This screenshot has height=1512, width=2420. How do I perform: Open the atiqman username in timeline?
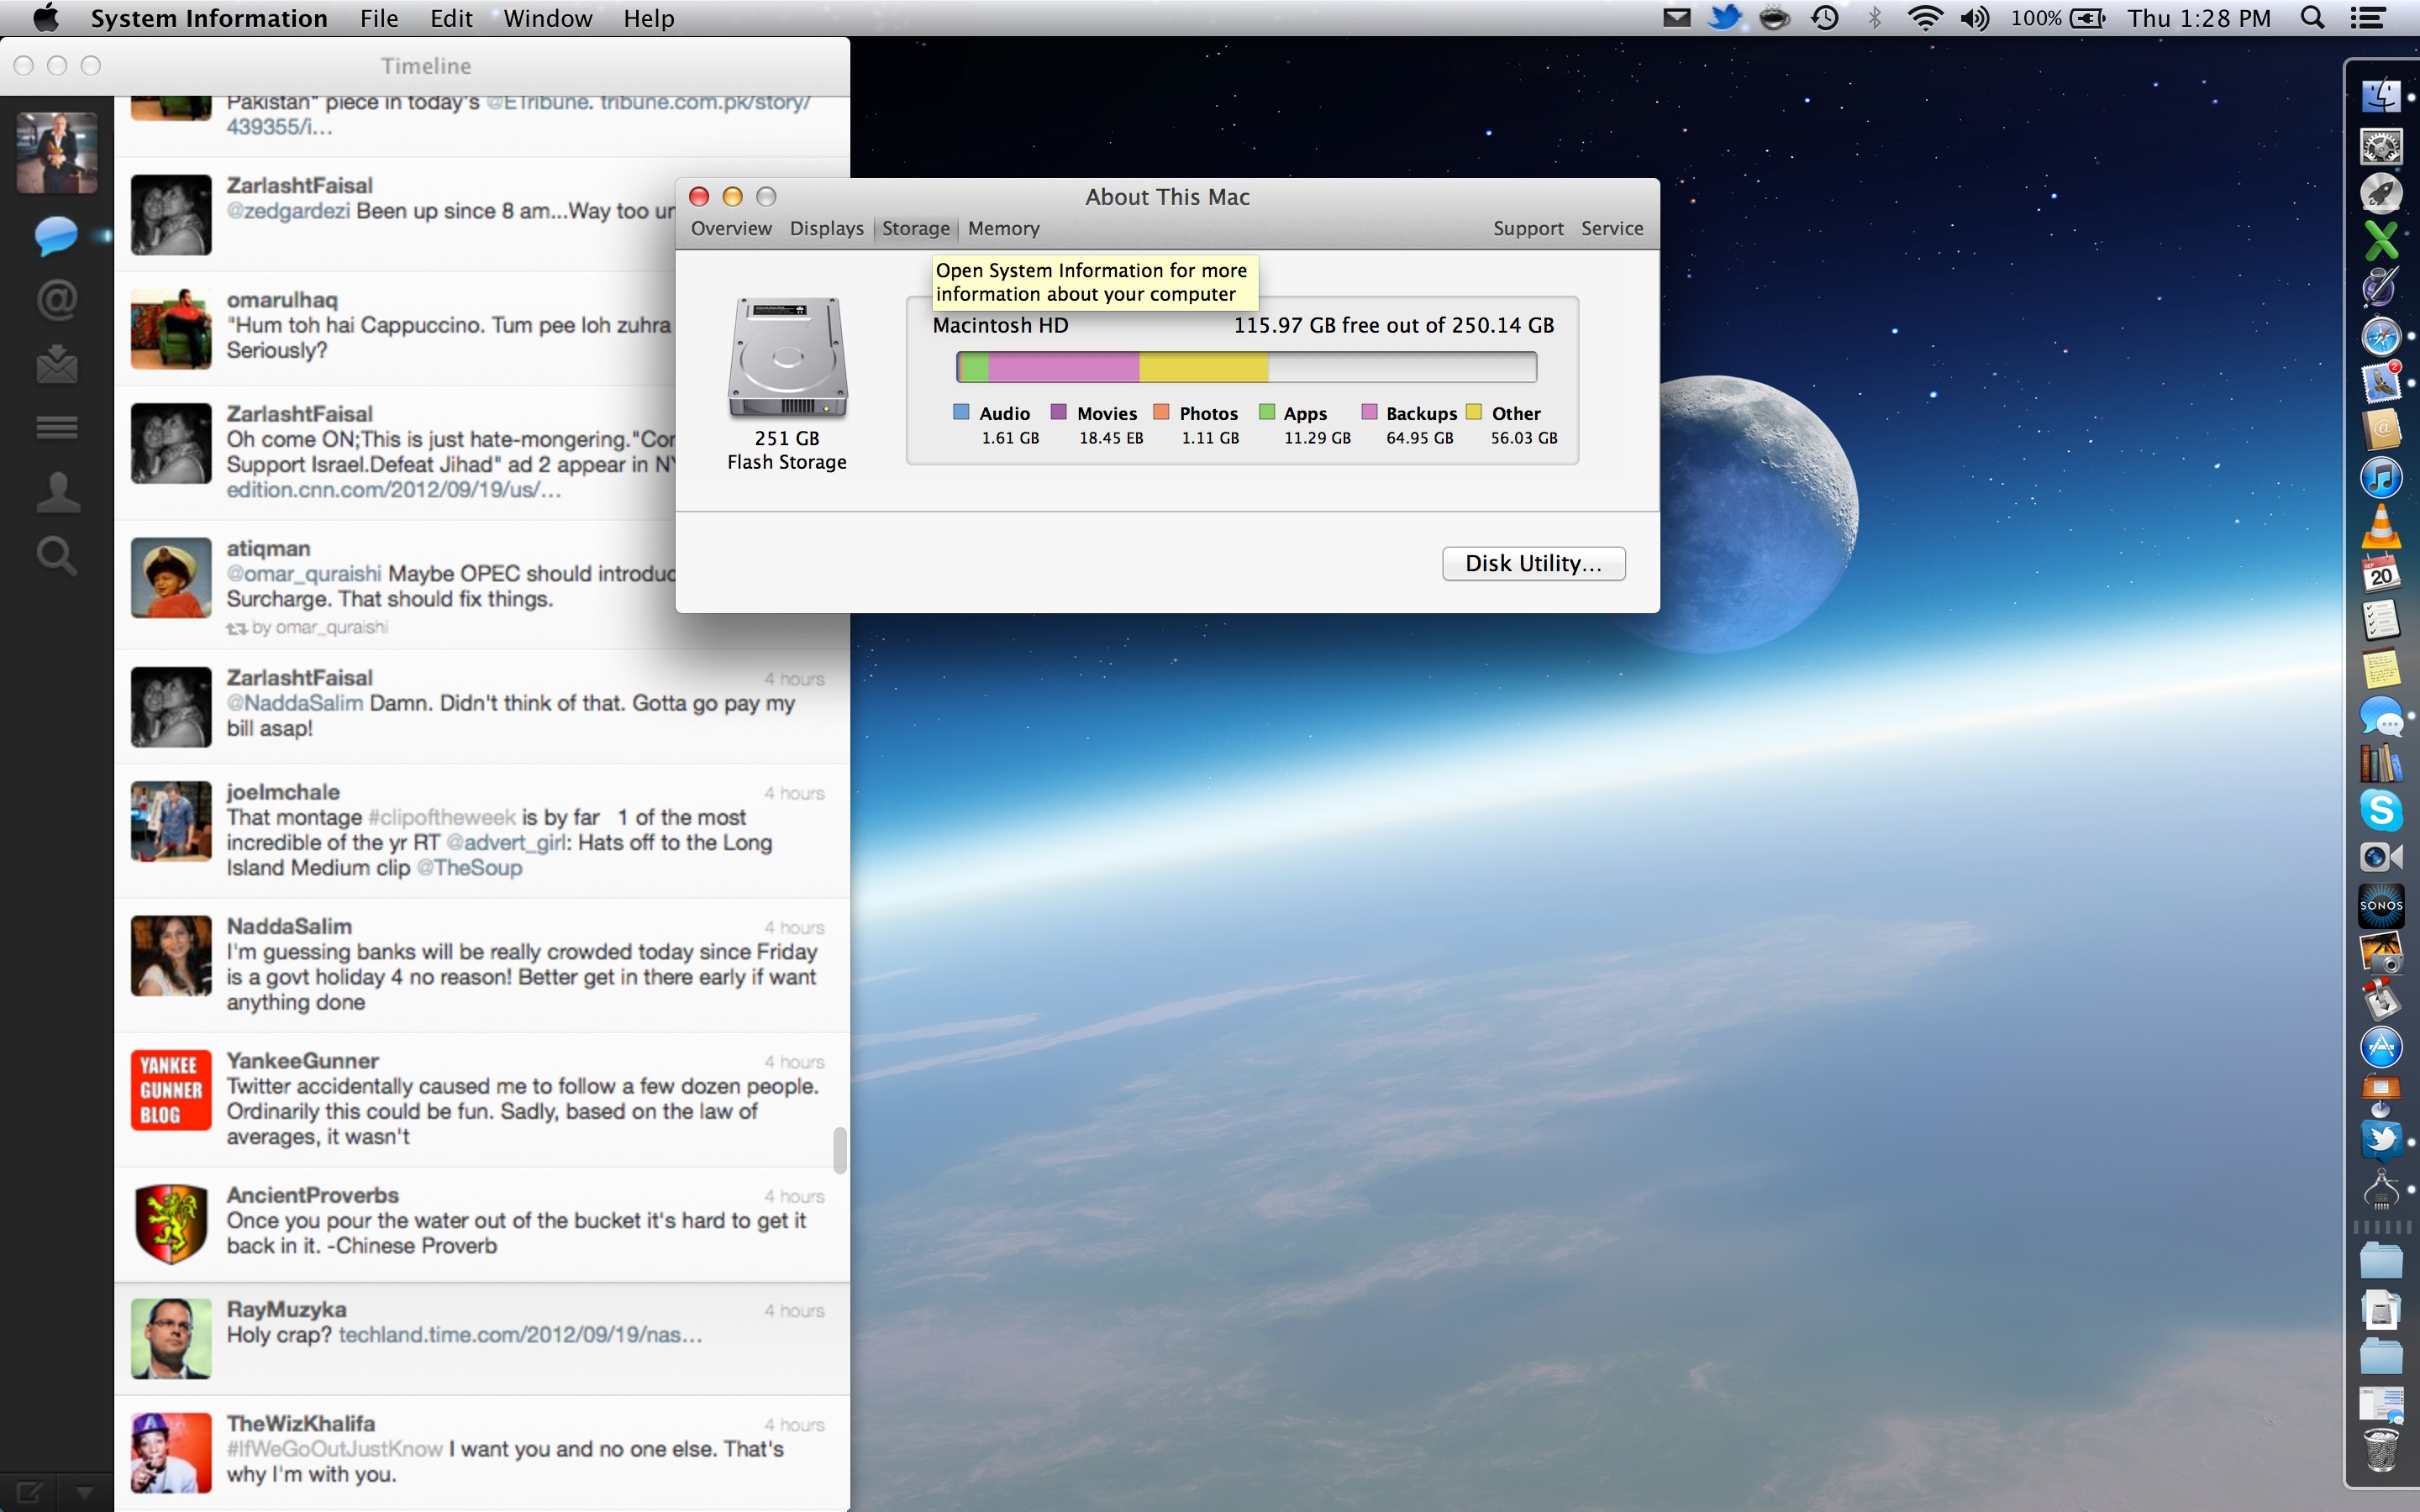[x=268, y=548]
